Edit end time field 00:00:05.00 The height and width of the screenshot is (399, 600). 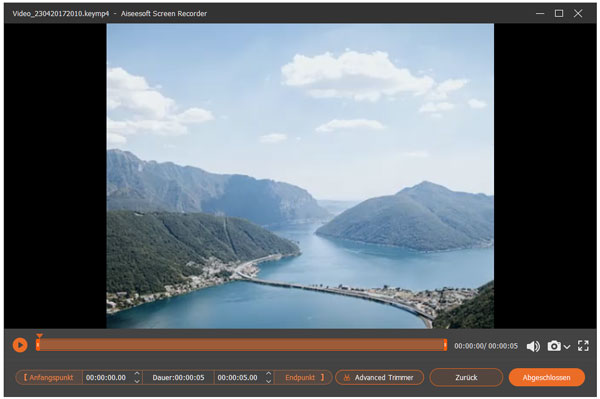coord(238,378)
